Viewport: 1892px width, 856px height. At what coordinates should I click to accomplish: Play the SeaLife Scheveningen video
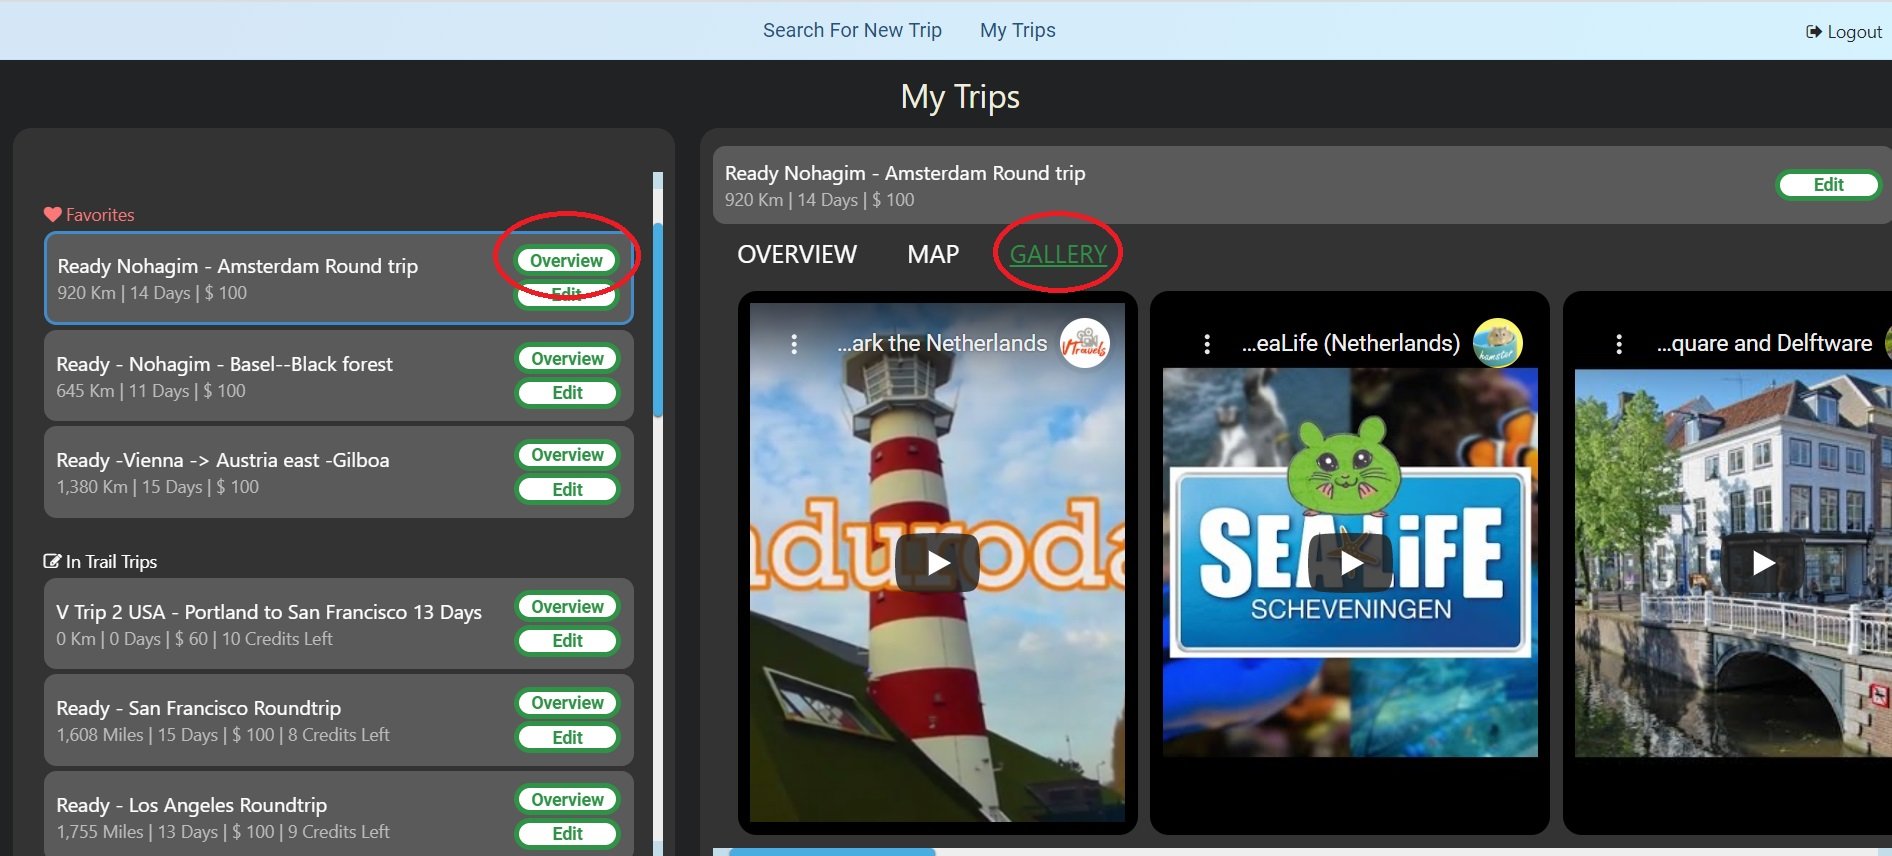[x=1350, y=563]
